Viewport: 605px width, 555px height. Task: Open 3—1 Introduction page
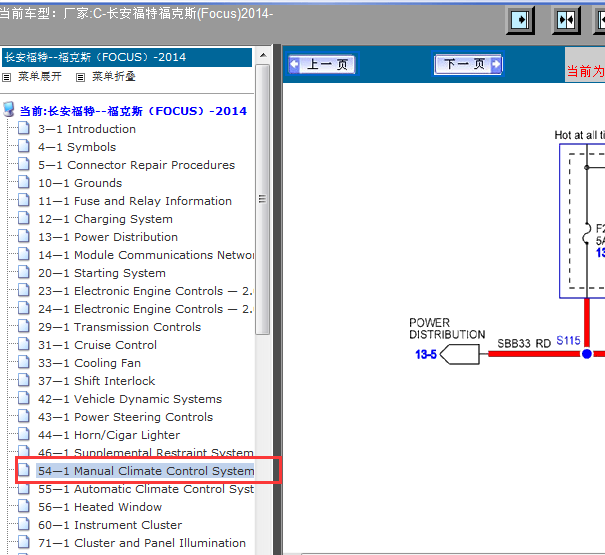[87, 129]
